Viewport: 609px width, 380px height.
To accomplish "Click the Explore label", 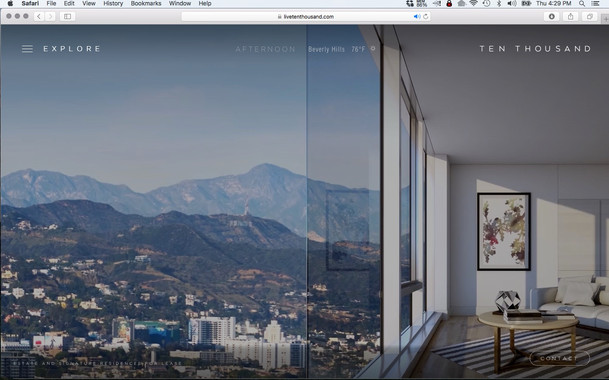I will click(72, 49).
